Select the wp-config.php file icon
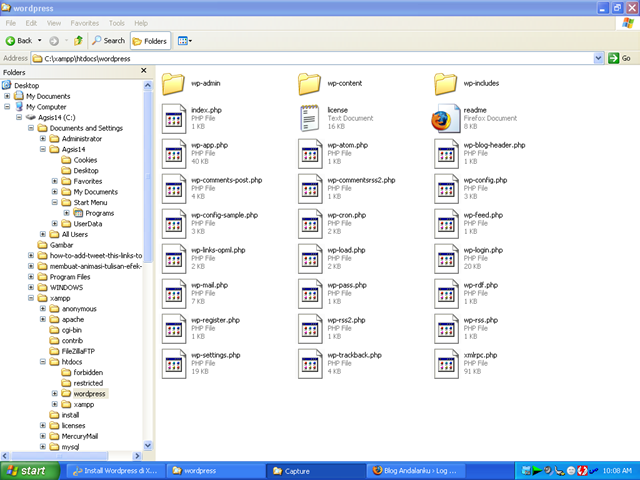This screenshot has width=640, height=480. (447, 189)
